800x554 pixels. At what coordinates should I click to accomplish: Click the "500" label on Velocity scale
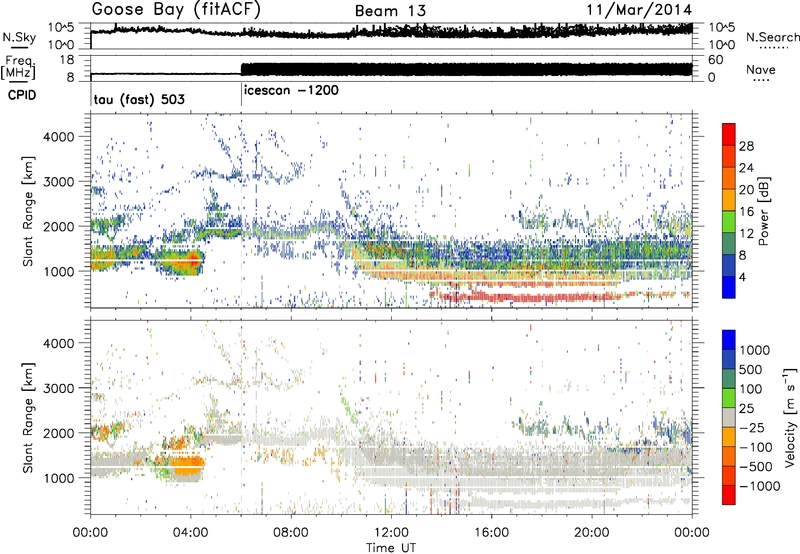[751, 370]
